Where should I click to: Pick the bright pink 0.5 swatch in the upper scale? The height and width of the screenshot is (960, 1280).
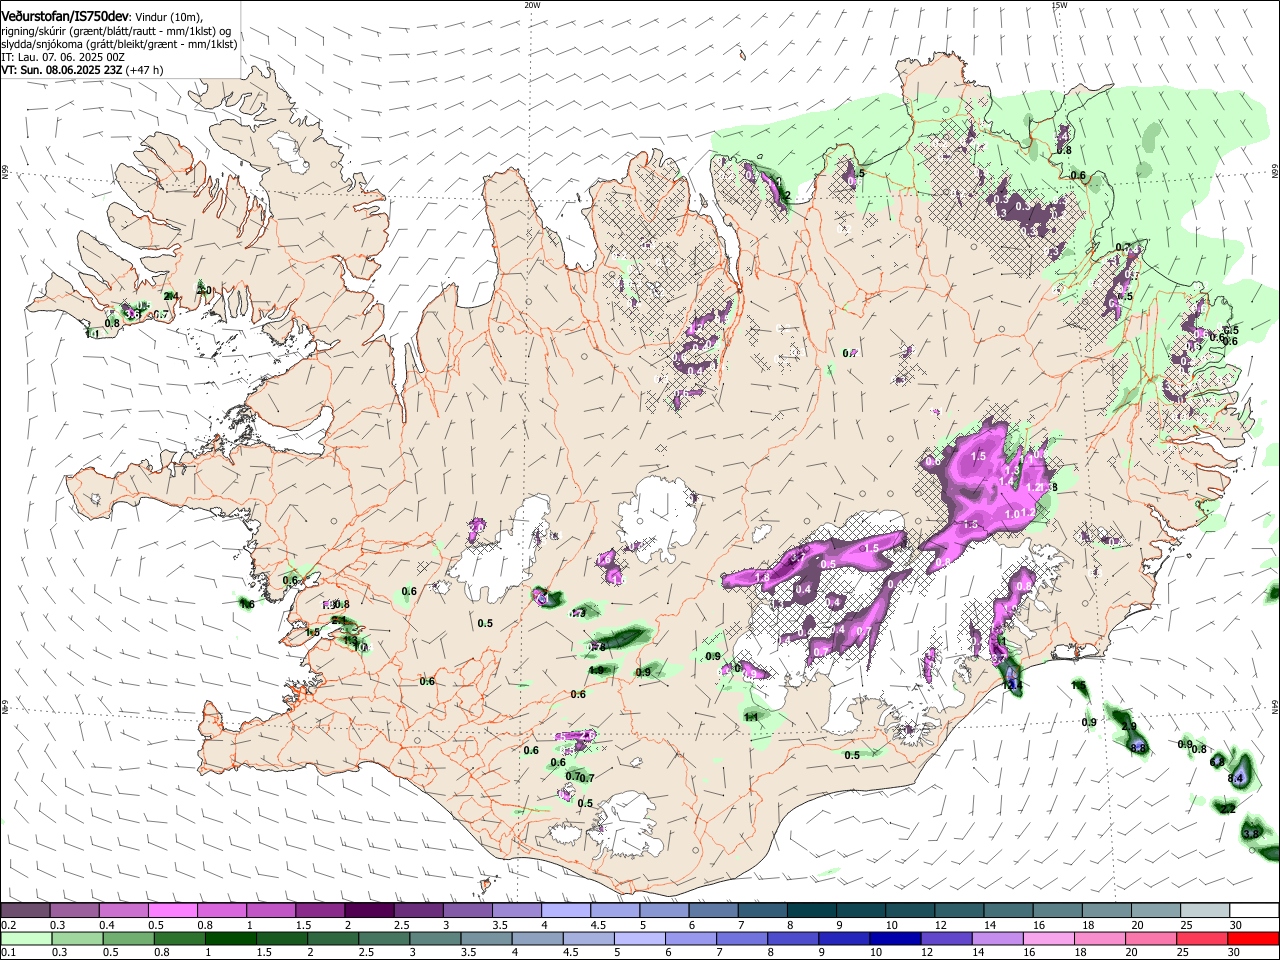[173, 911]
